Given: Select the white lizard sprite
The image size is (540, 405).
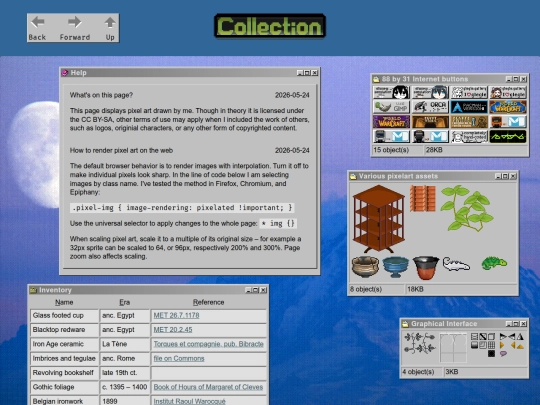Looking at the screenshot, I should [x=456, y=264].
